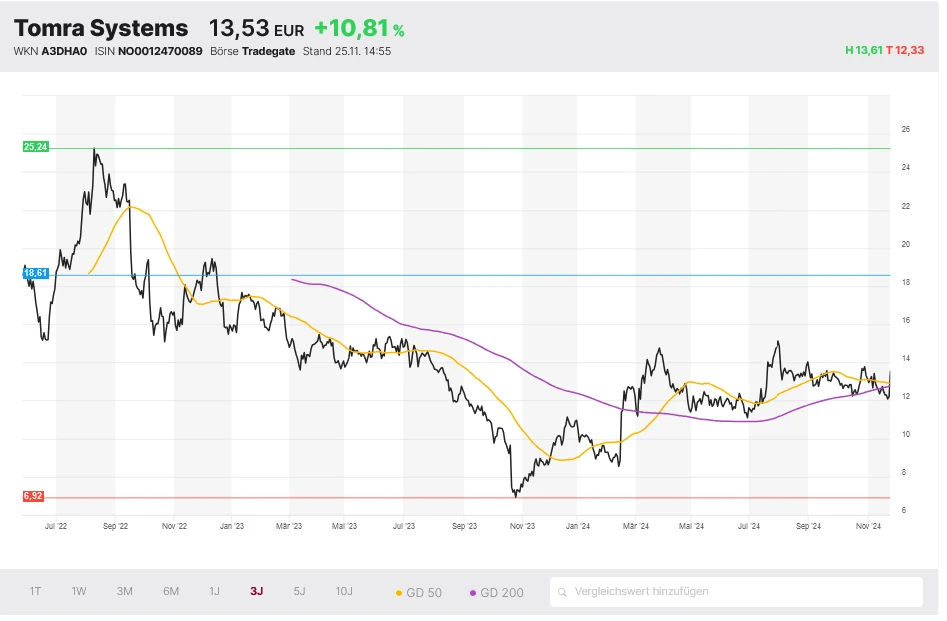947x621 pixels.
Task: Switch chart to 1T timeframe
Action: coord(35,591)
